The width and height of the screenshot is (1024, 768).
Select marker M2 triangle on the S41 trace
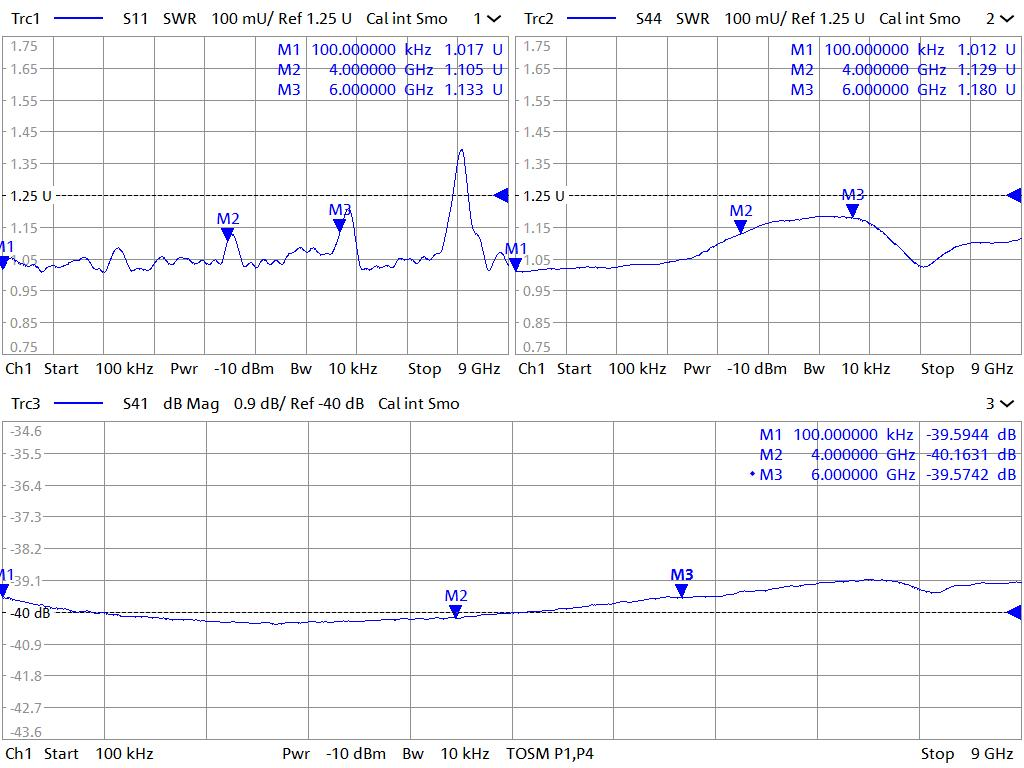click(456, 611)
